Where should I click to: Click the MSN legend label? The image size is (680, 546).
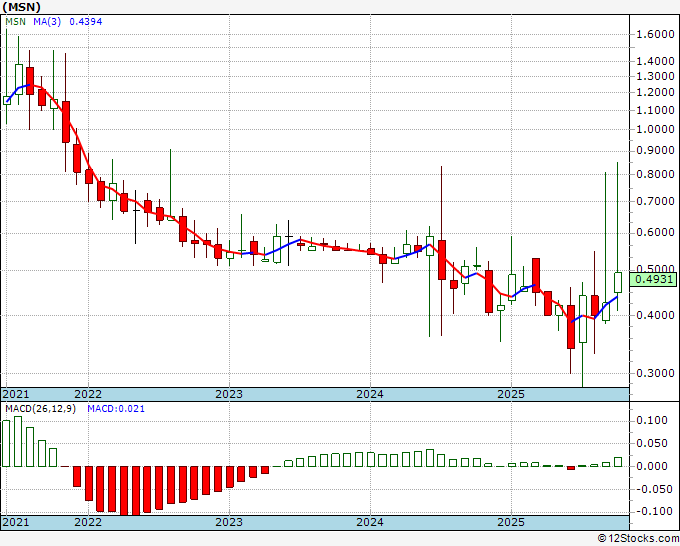tap(16, 21)
